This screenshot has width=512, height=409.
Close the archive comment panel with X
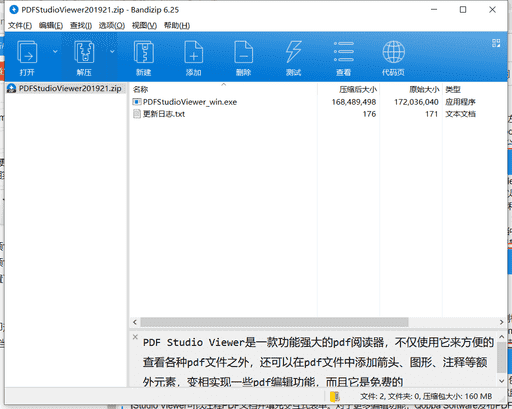tap(135, 337)
